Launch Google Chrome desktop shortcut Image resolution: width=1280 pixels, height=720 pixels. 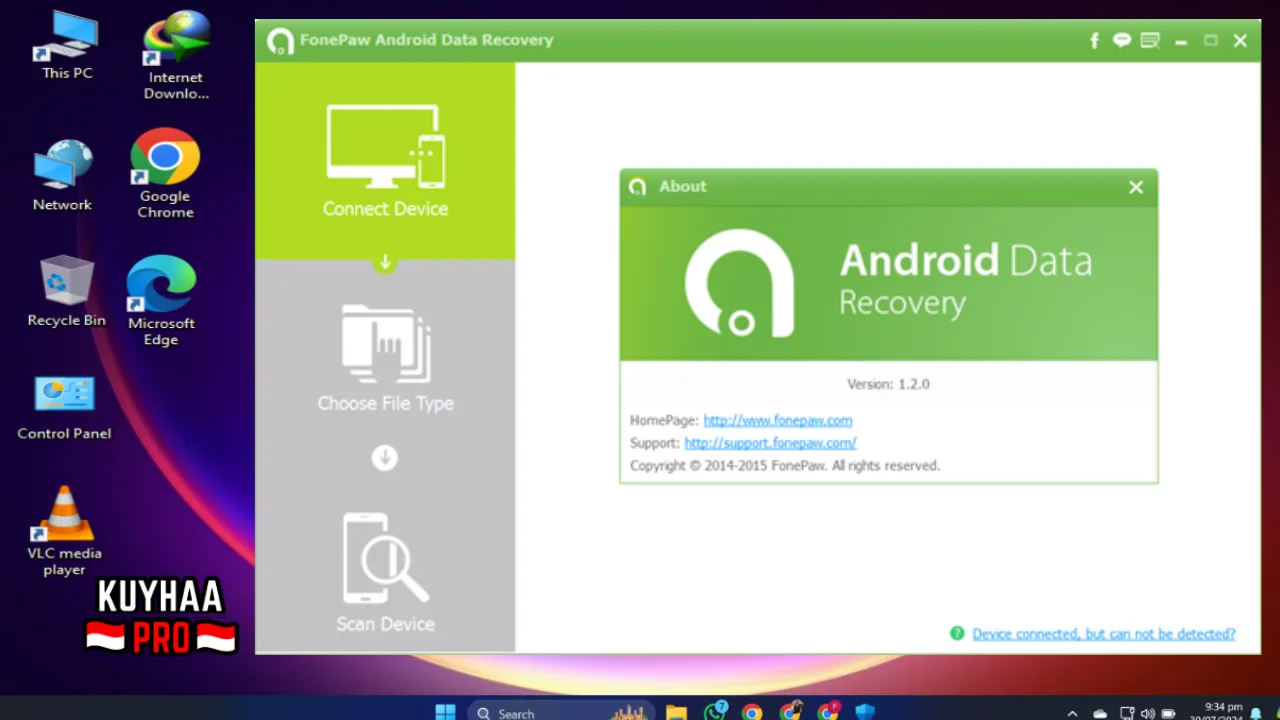click(x=165, y=173)
